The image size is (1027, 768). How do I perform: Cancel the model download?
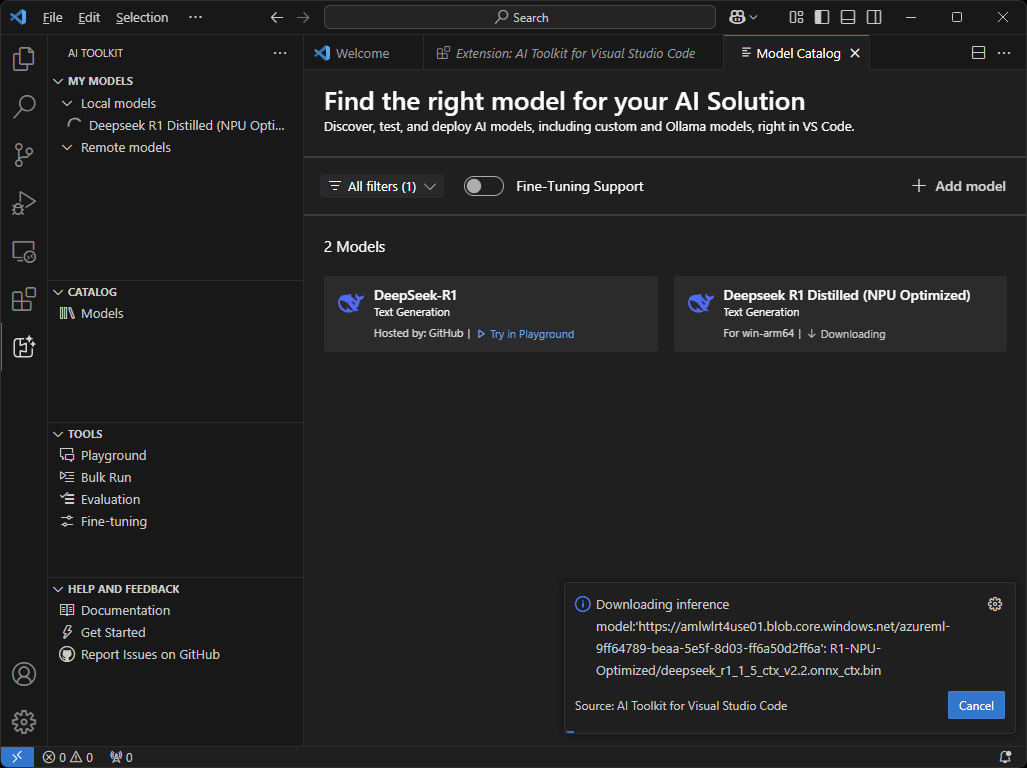tap(975, 705)
